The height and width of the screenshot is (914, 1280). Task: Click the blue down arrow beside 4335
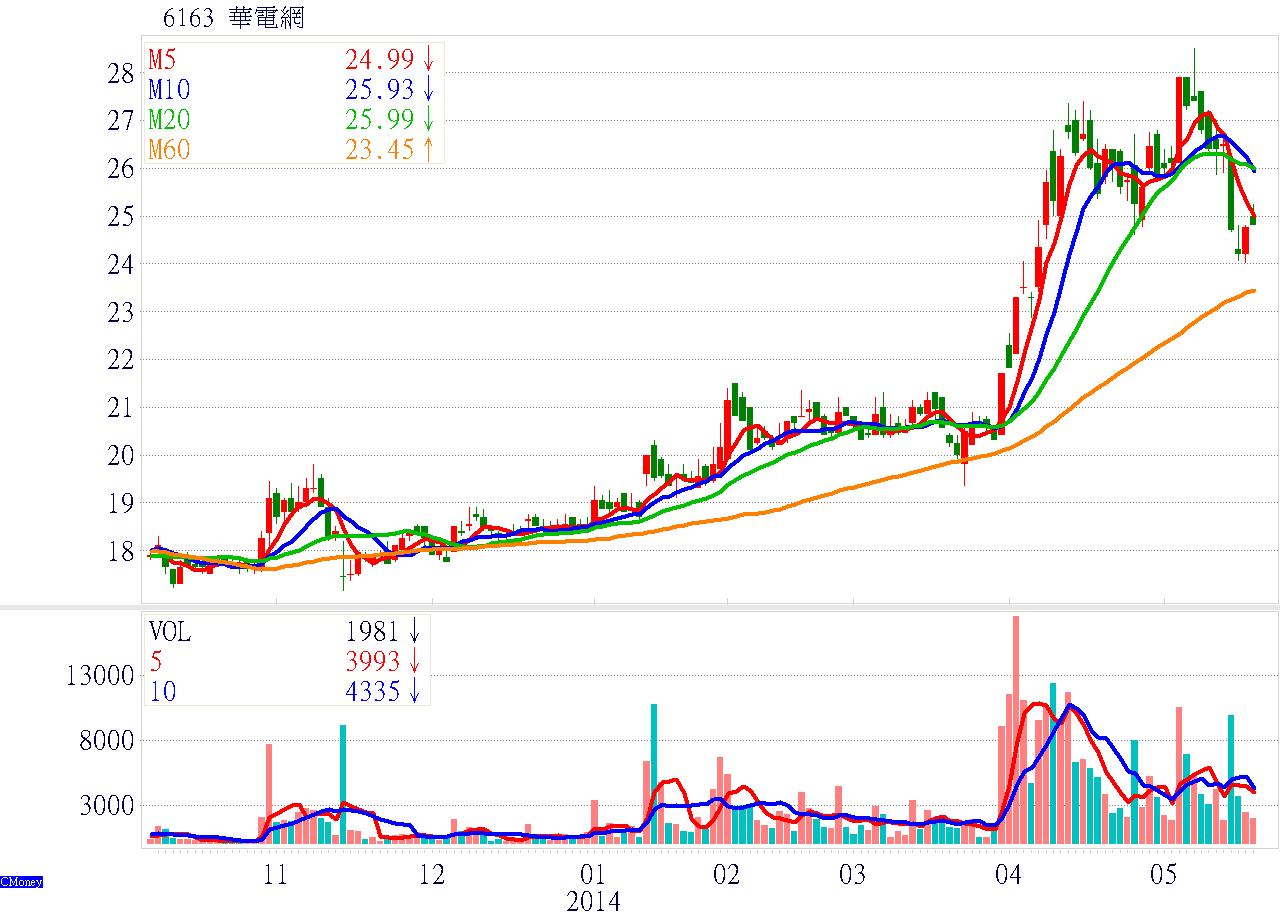415,691
